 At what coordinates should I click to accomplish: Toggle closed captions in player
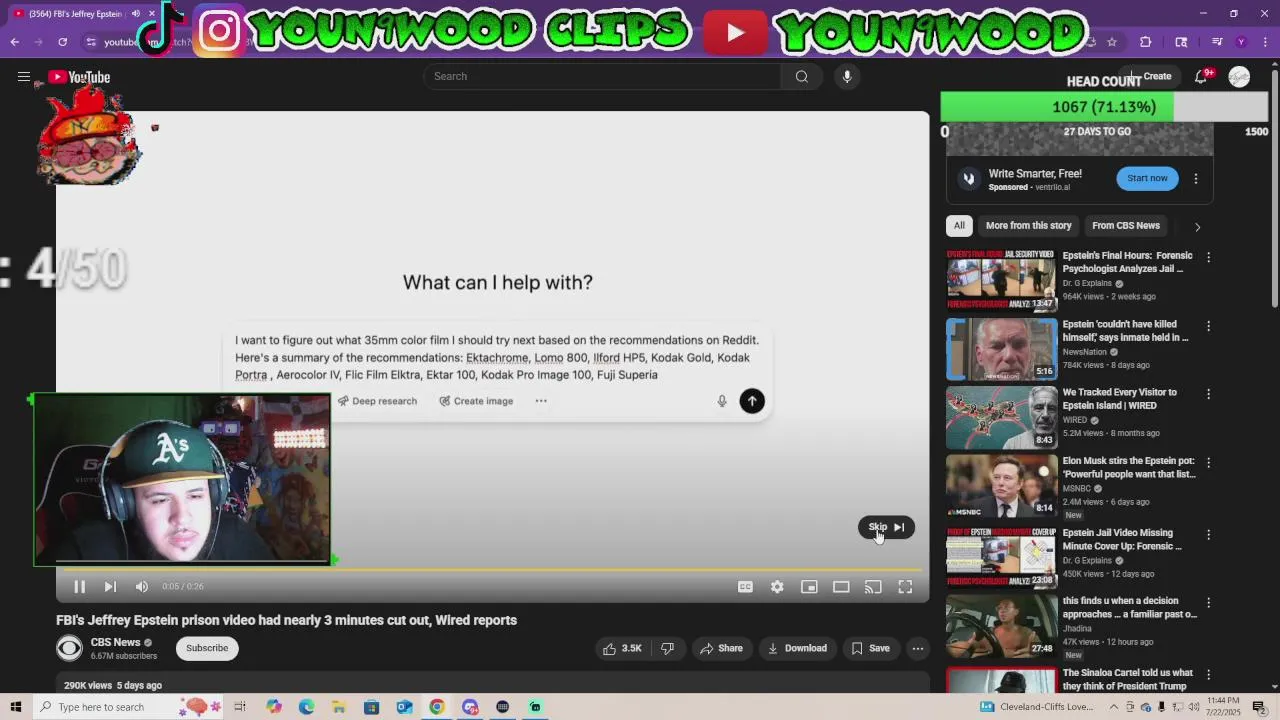[x=745, y=587]
